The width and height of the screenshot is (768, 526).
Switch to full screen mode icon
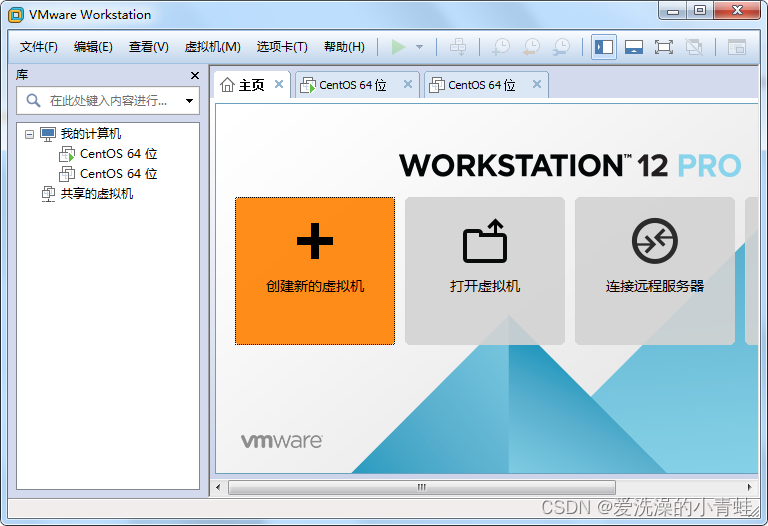click(x=664, y=47)
